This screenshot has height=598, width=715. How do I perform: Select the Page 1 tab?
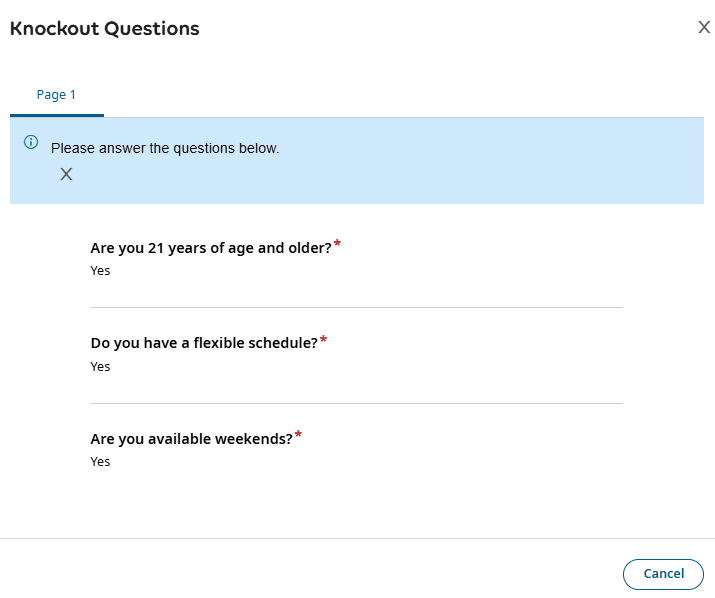click(x=56, y=95)
